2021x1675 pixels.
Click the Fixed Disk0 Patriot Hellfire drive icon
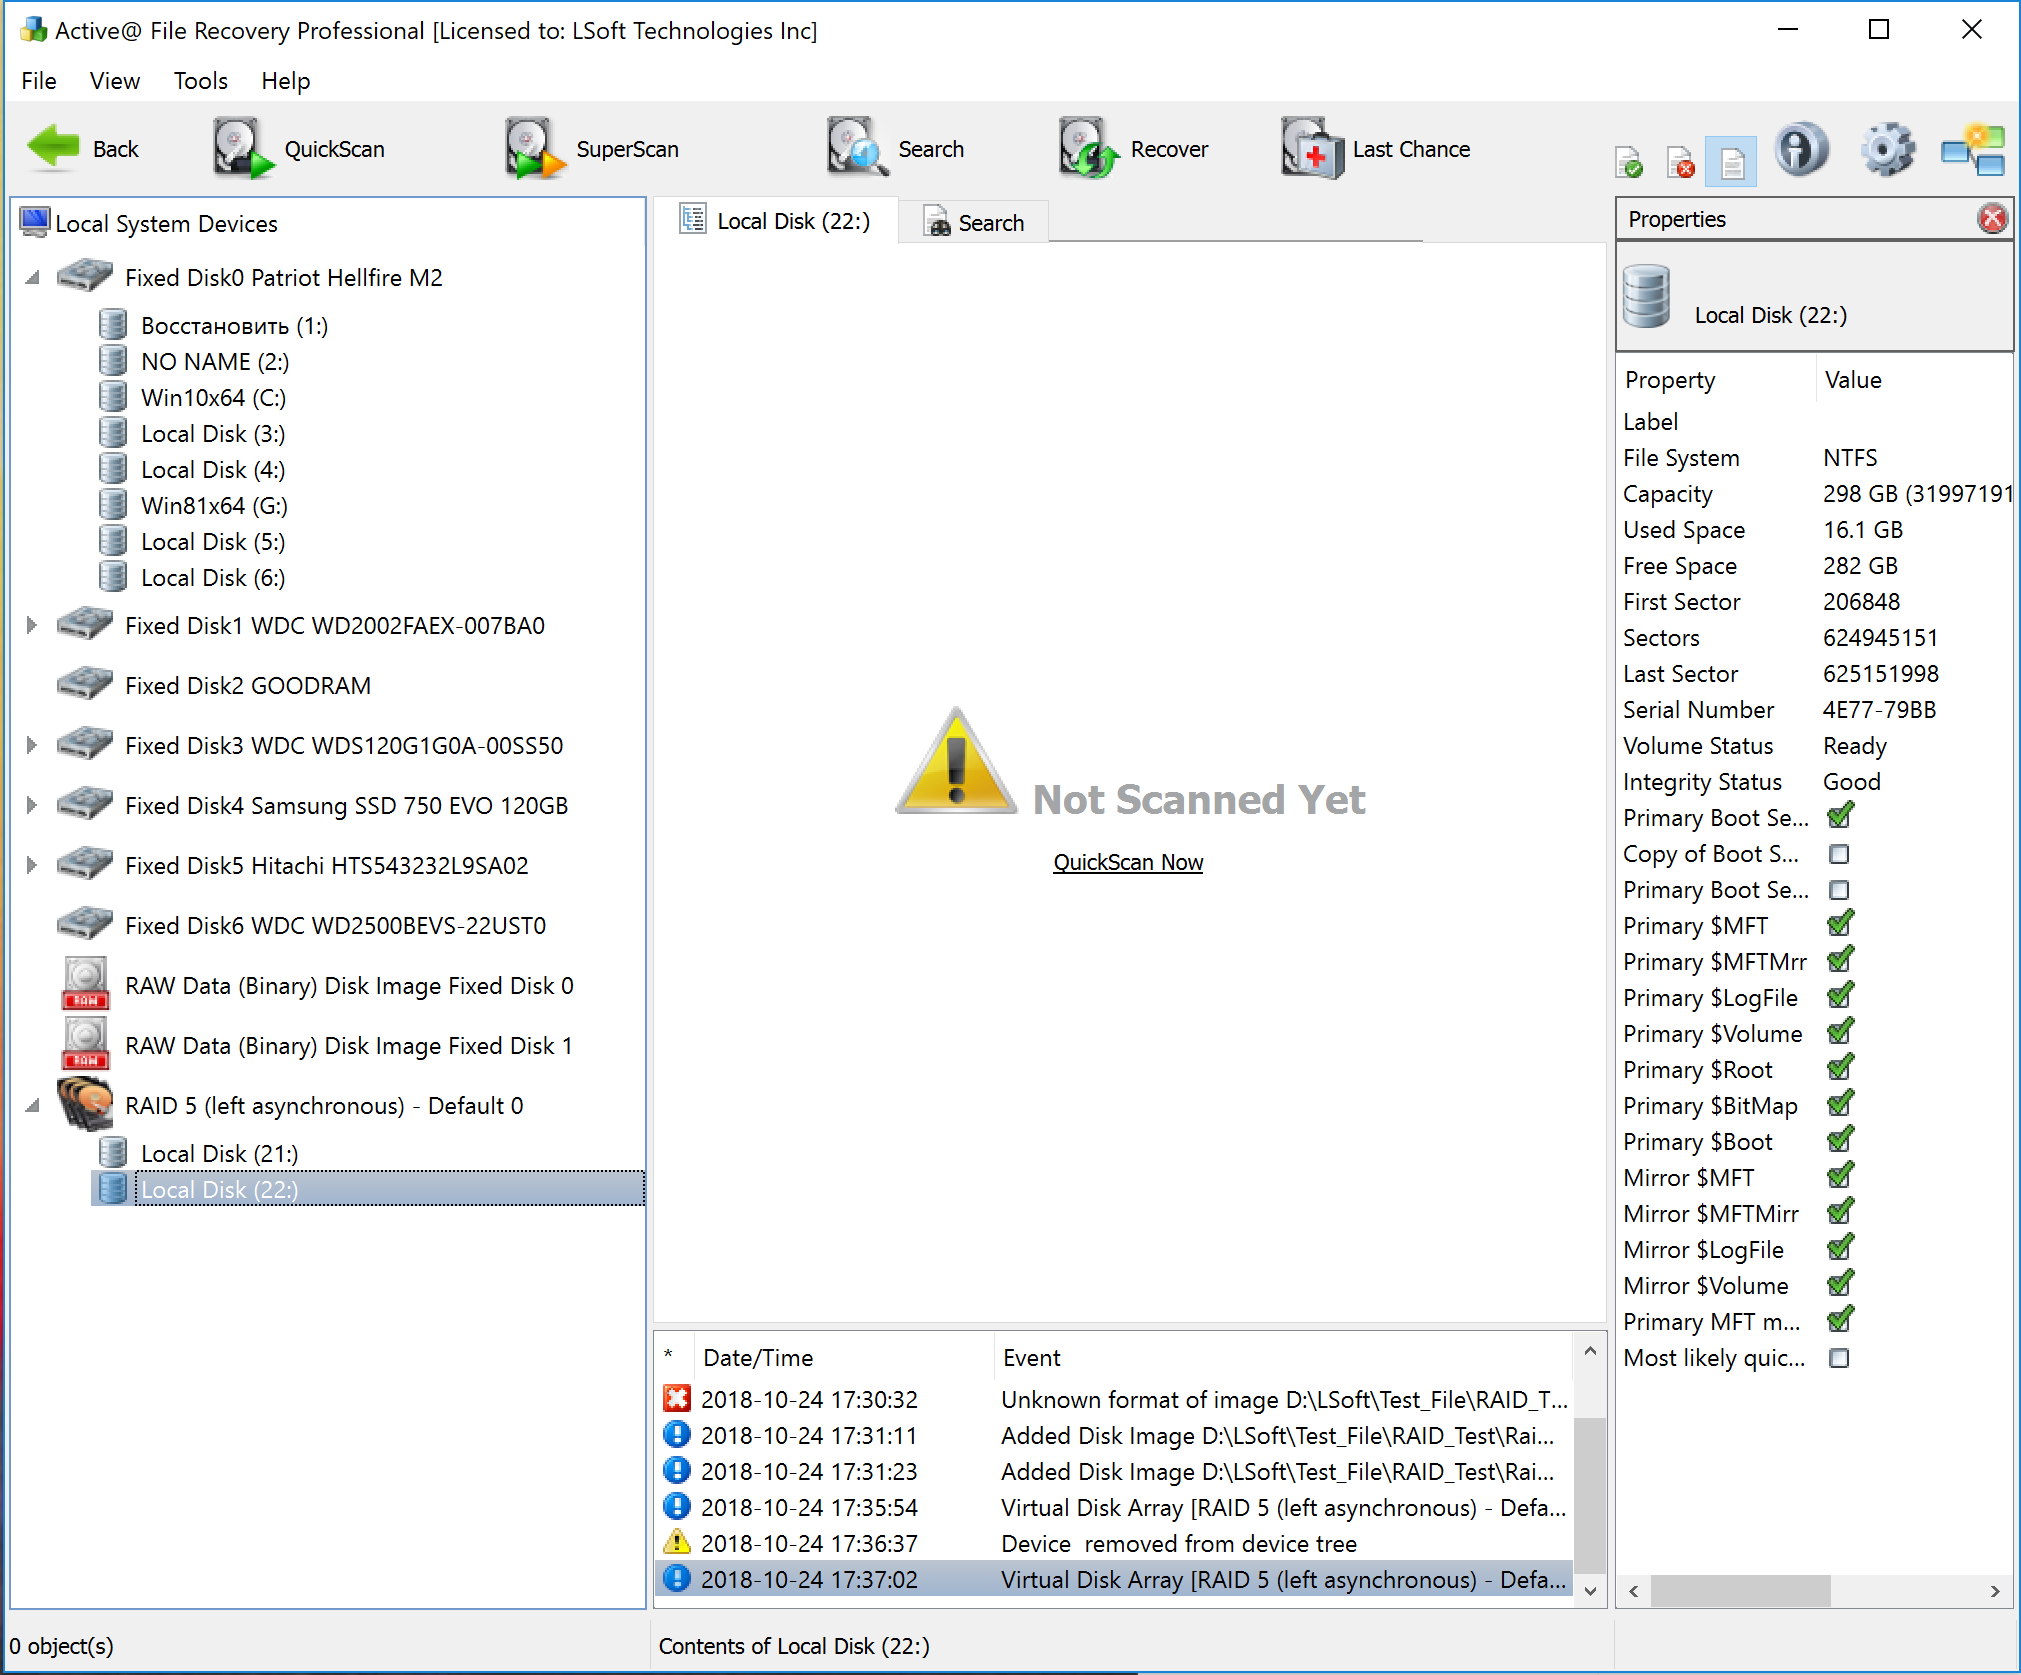[x=85, y=276]
